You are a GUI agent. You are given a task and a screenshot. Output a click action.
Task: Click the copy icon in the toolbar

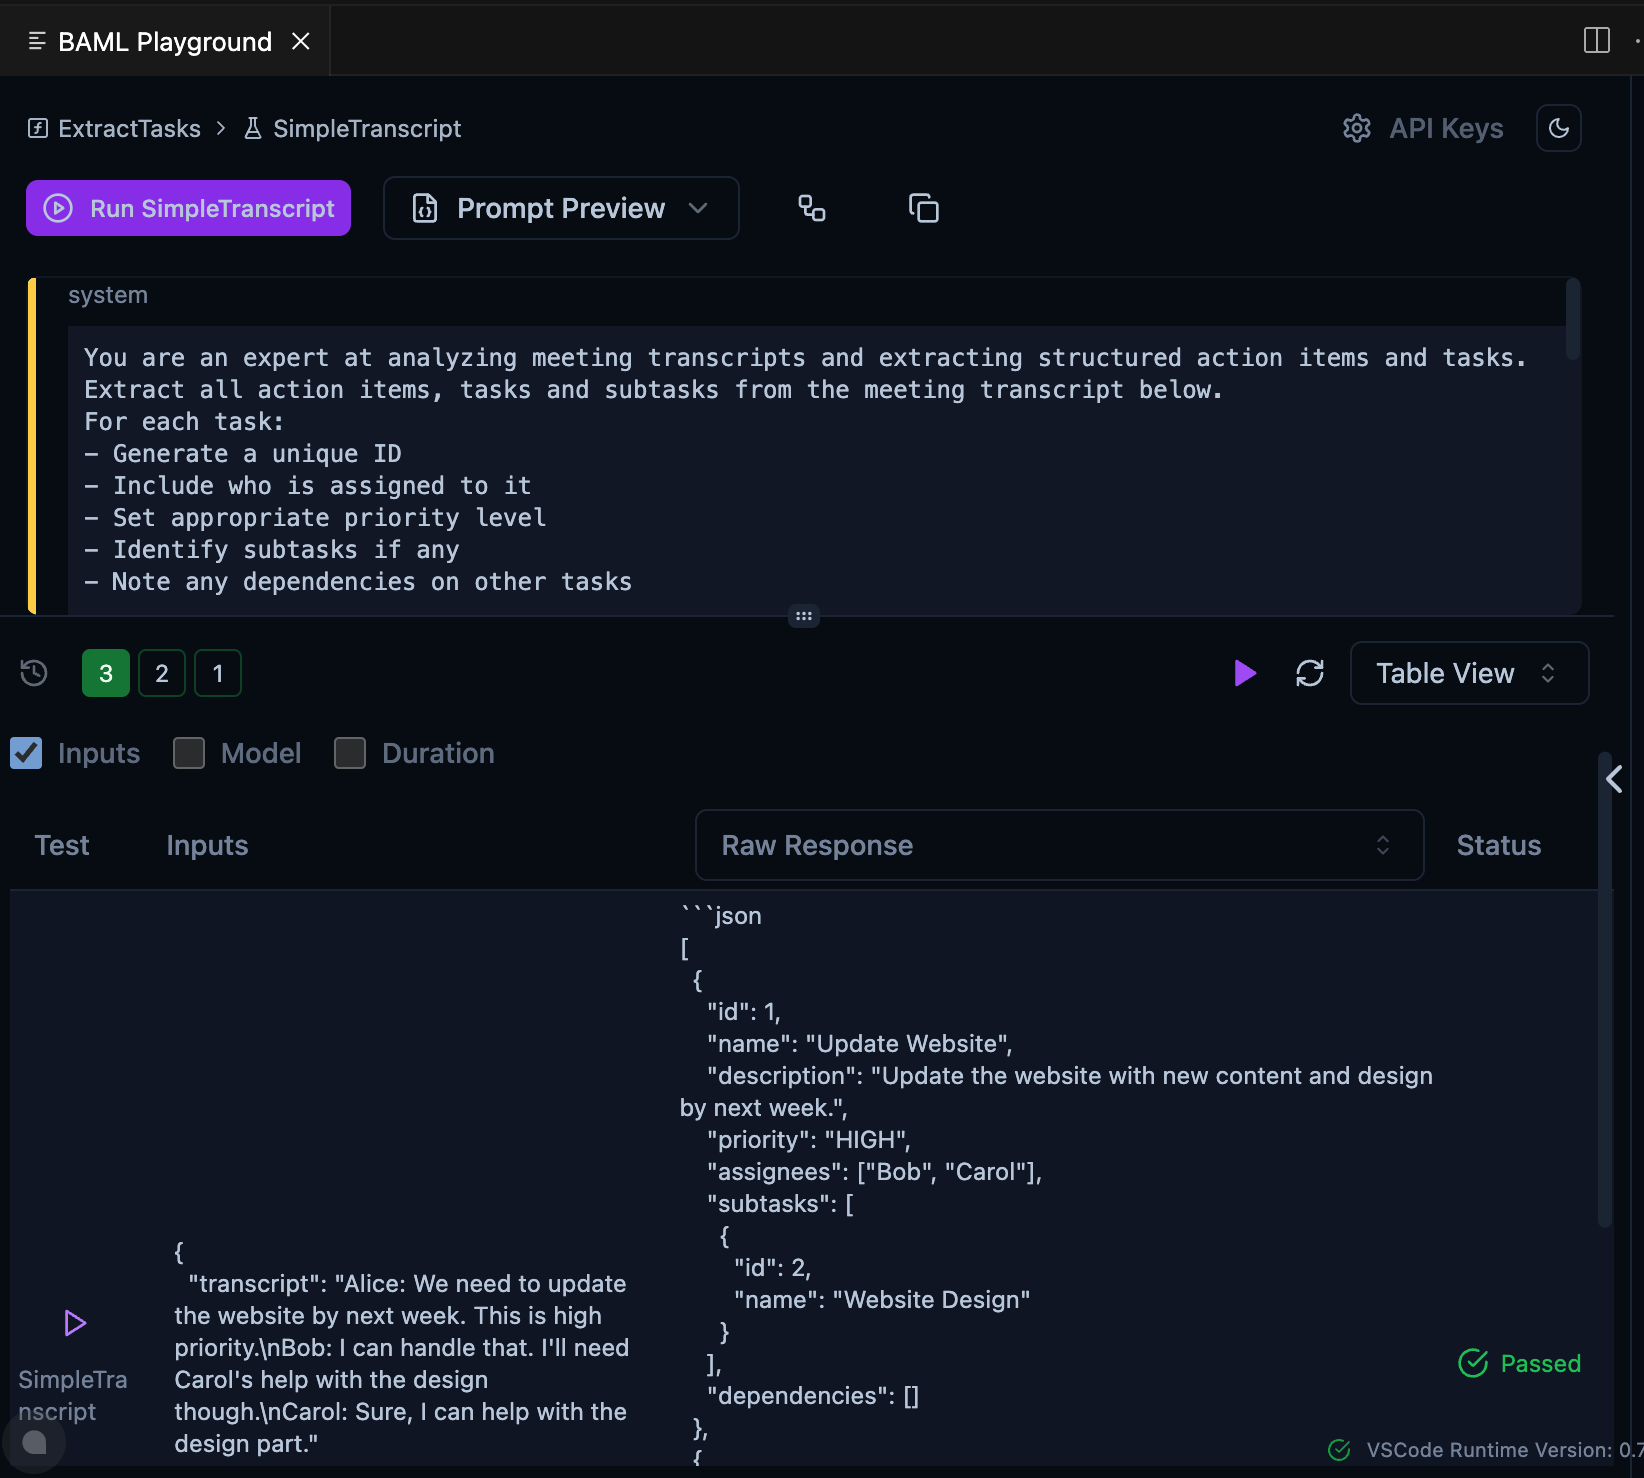click(923, 208)
